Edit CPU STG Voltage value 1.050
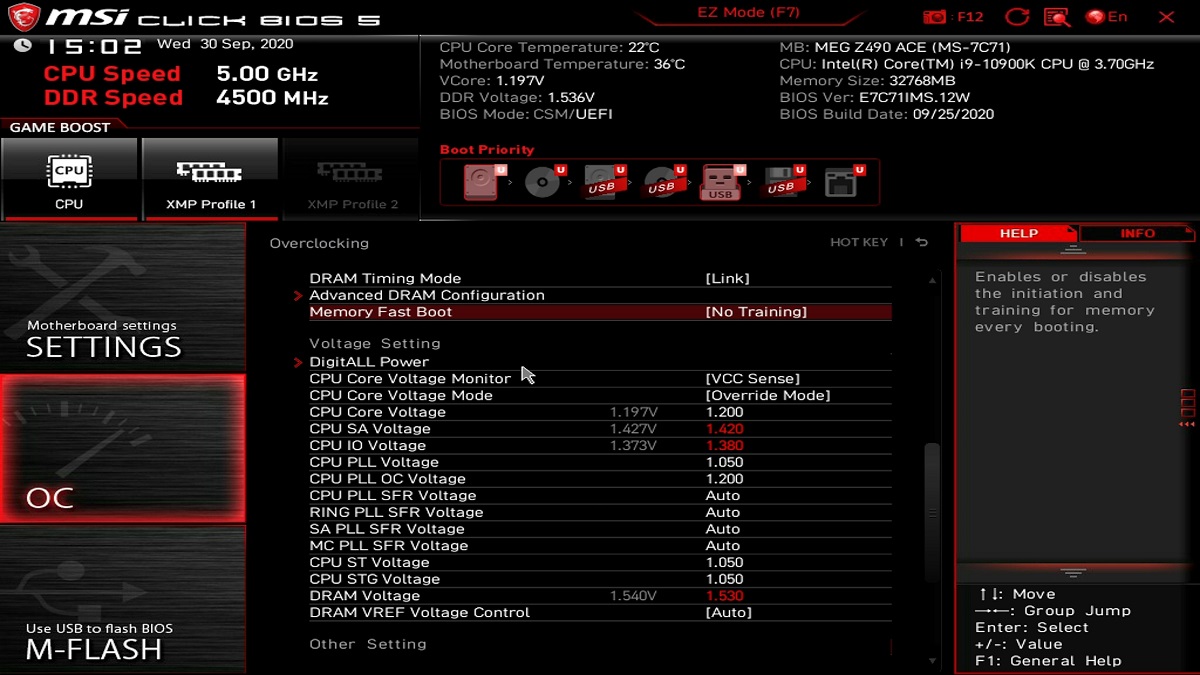The image size is (1200, 675). pyautogui.click(x=724, y=579)
